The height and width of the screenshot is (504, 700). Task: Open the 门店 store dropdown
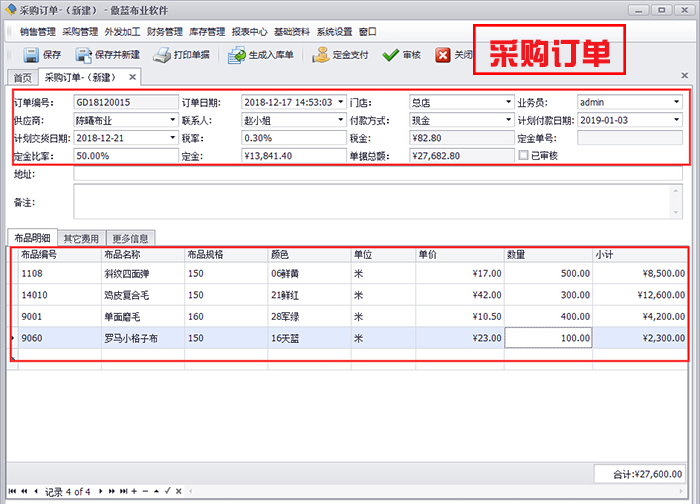click(506, 102)
